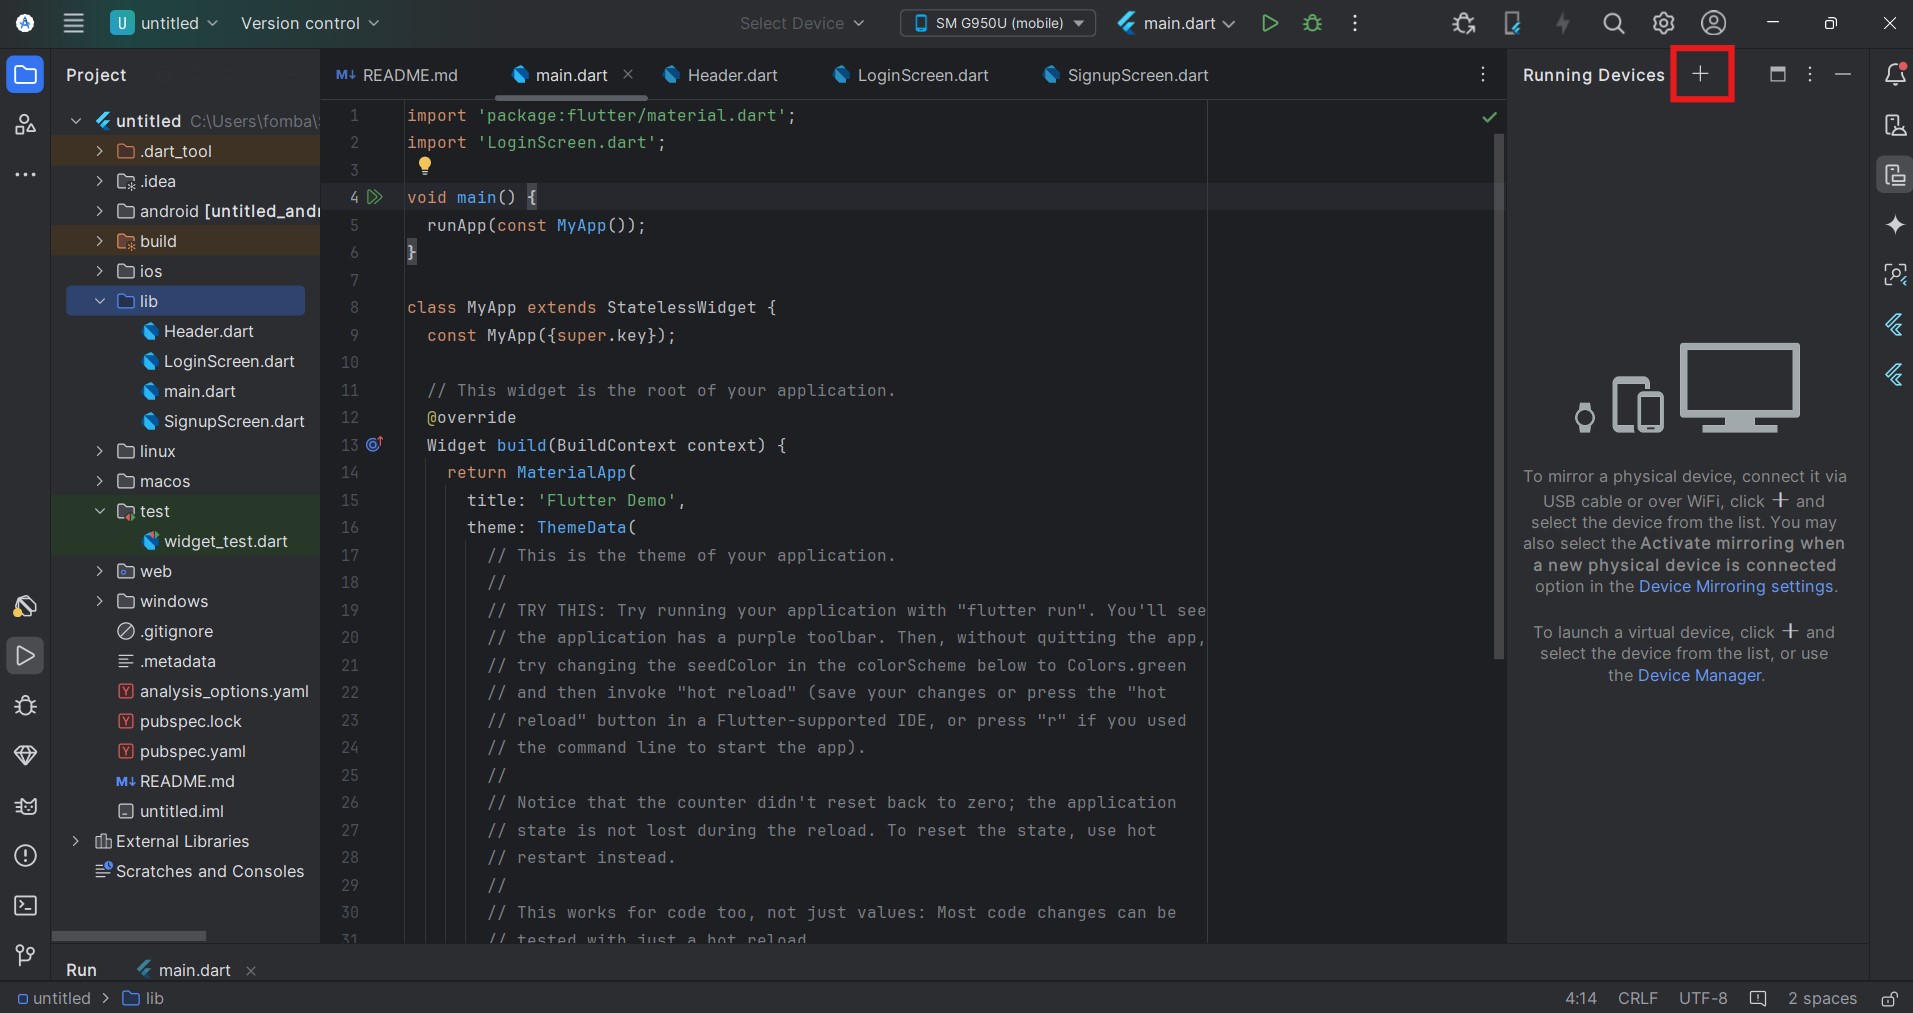Toggle Running Devices window layout icon
This screenshot has height=1013, width=1913.
[1777, 74]
